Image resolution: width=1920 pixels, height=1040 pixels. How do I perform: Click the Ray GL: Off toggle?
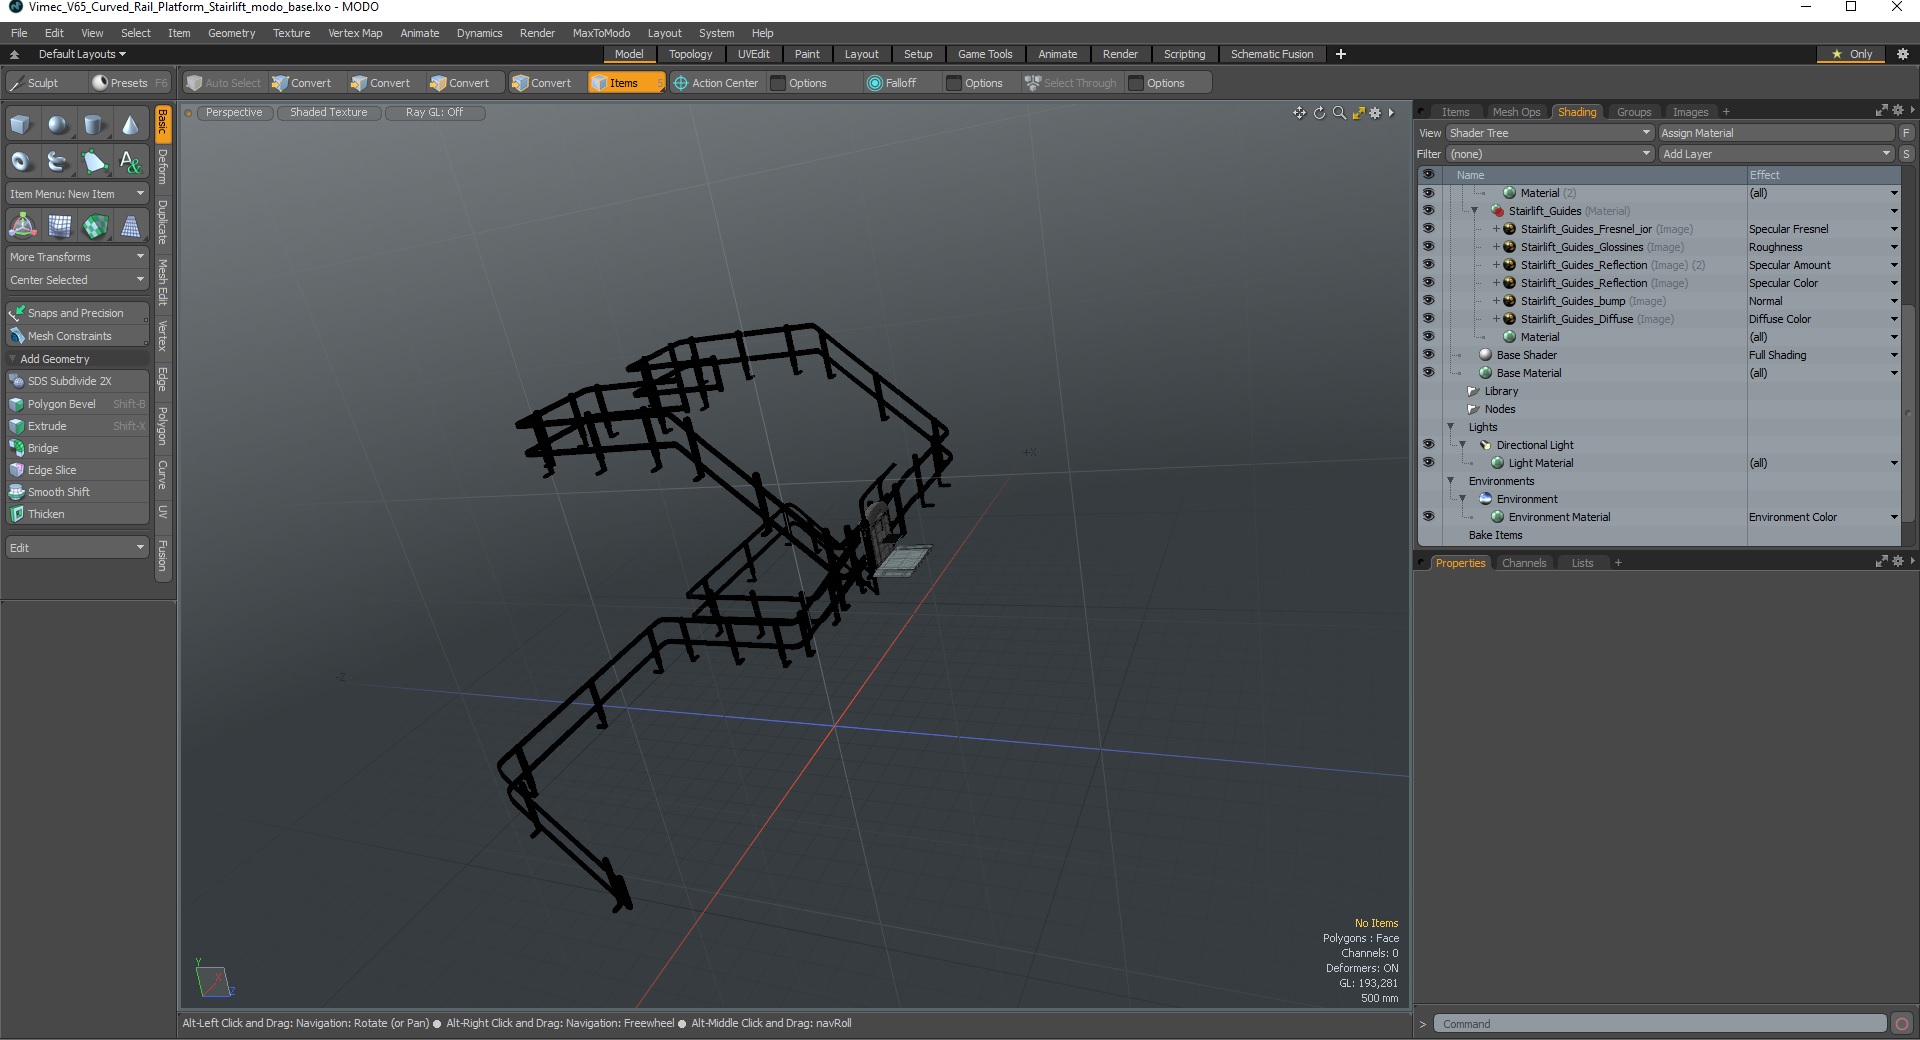pyautogui.click(x=434, y=113)
